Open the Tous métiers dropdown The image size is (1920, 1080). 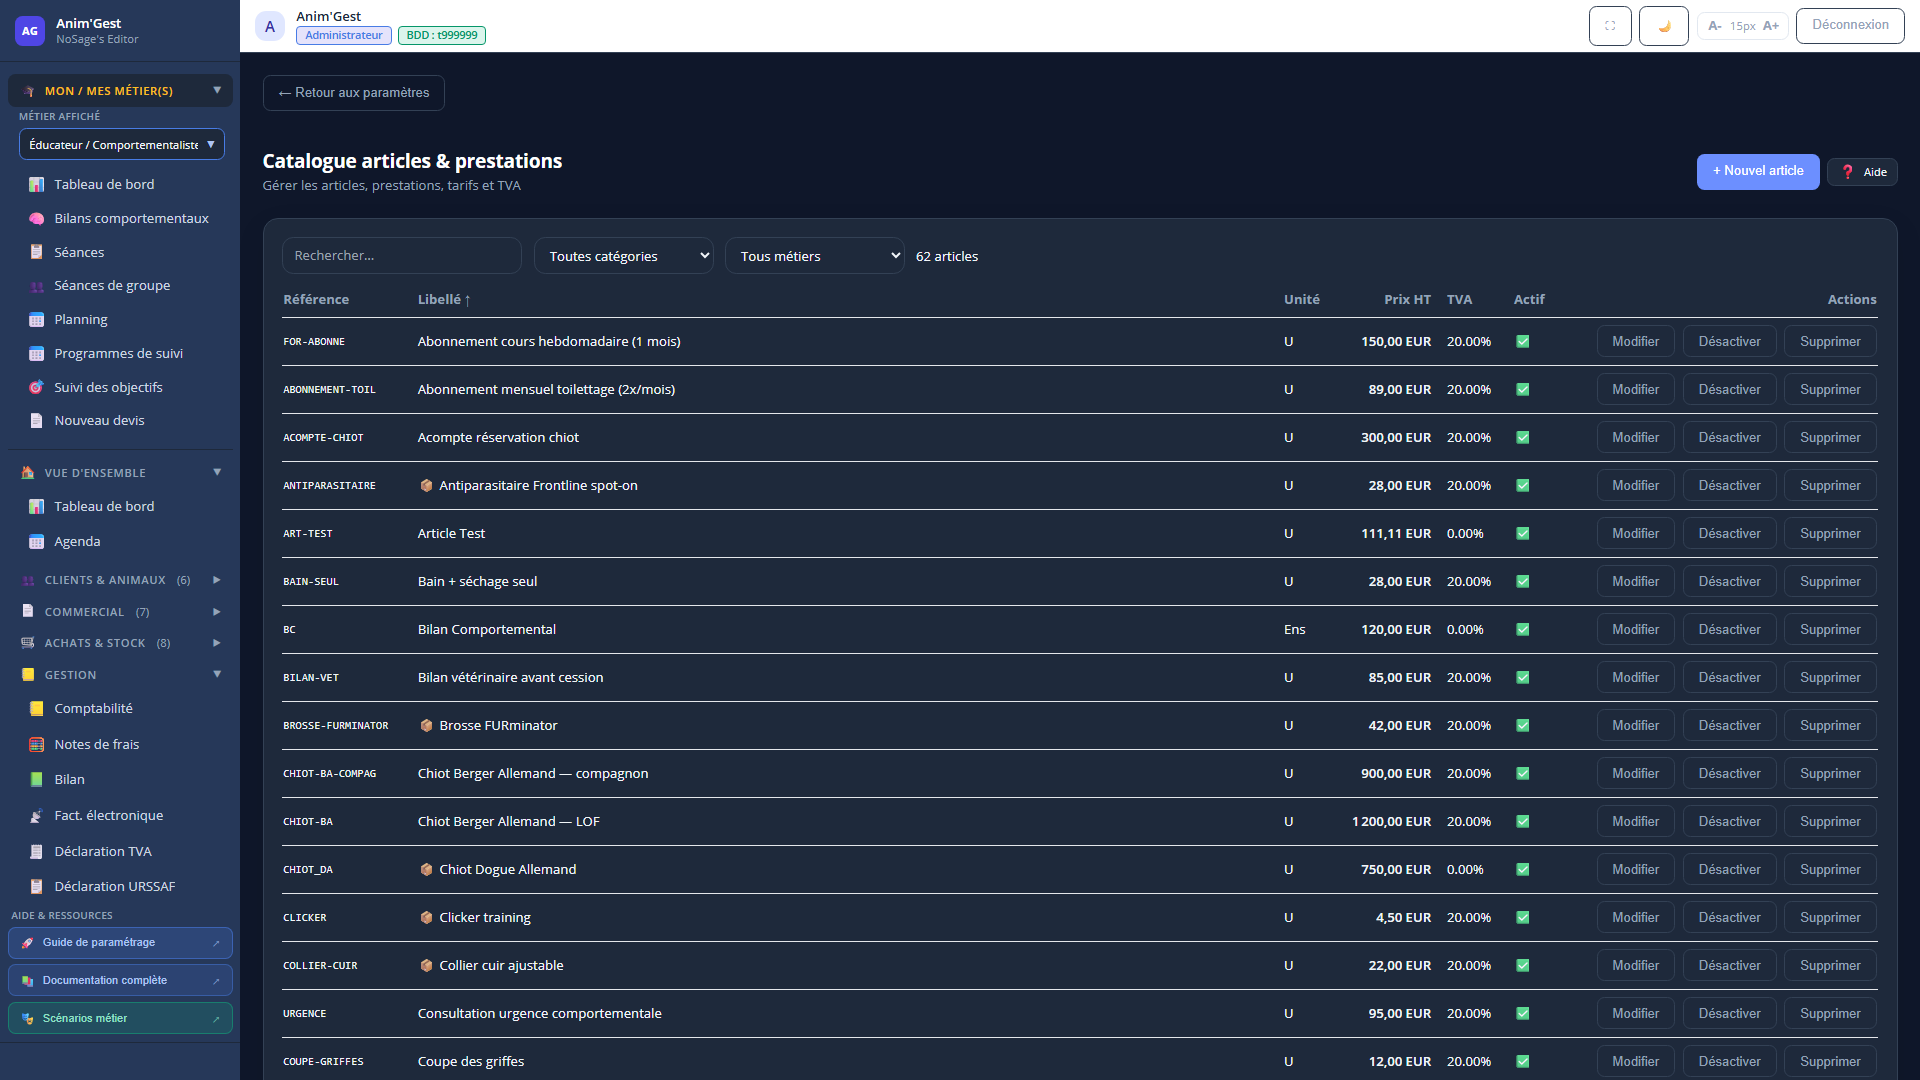point(815,256)
